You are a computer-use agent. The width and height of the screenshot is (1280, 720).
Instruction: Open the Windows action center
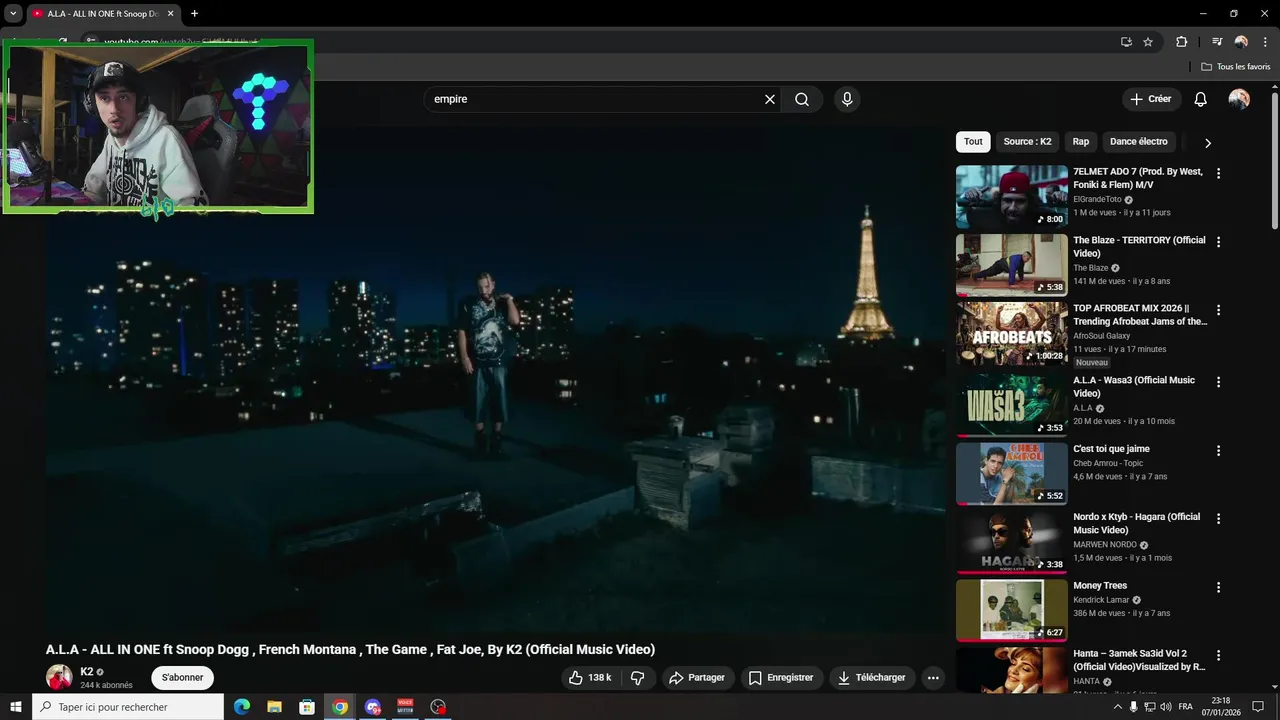coord(1259,707)
